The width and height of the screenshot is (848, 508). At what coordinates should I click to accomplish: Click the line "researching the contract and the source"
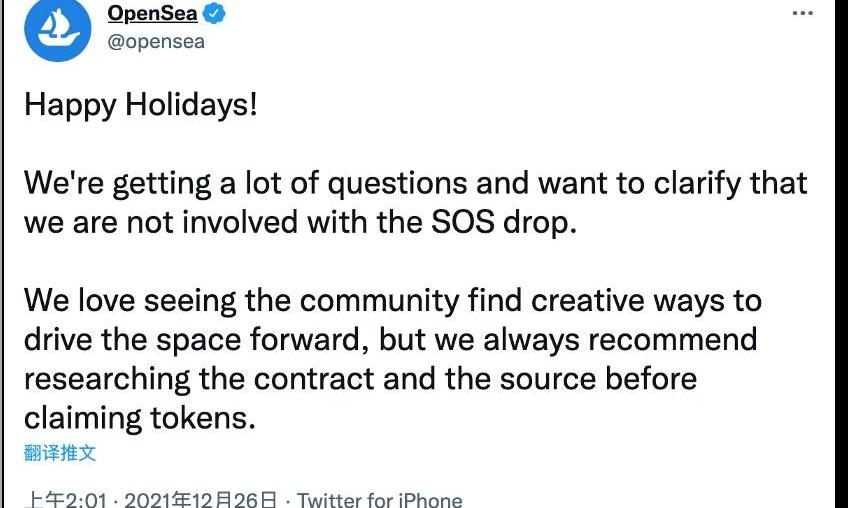point(360,378)
